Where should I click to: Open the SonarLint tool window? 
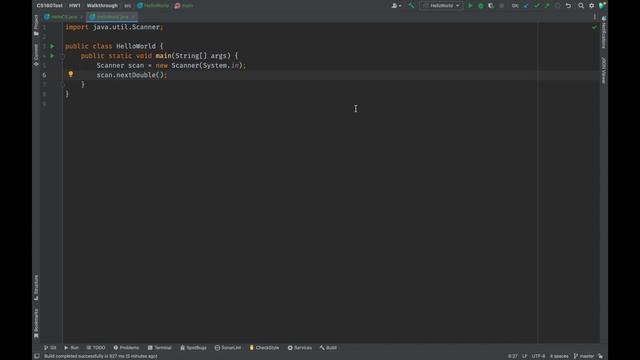click(228, 348)
